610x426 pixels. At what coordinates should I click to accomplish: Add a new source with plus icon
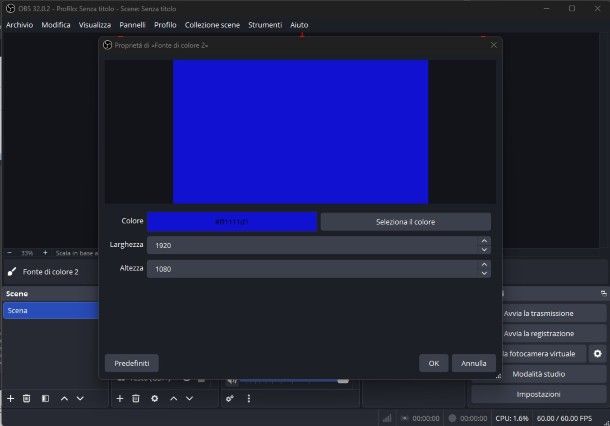(120, 398)
